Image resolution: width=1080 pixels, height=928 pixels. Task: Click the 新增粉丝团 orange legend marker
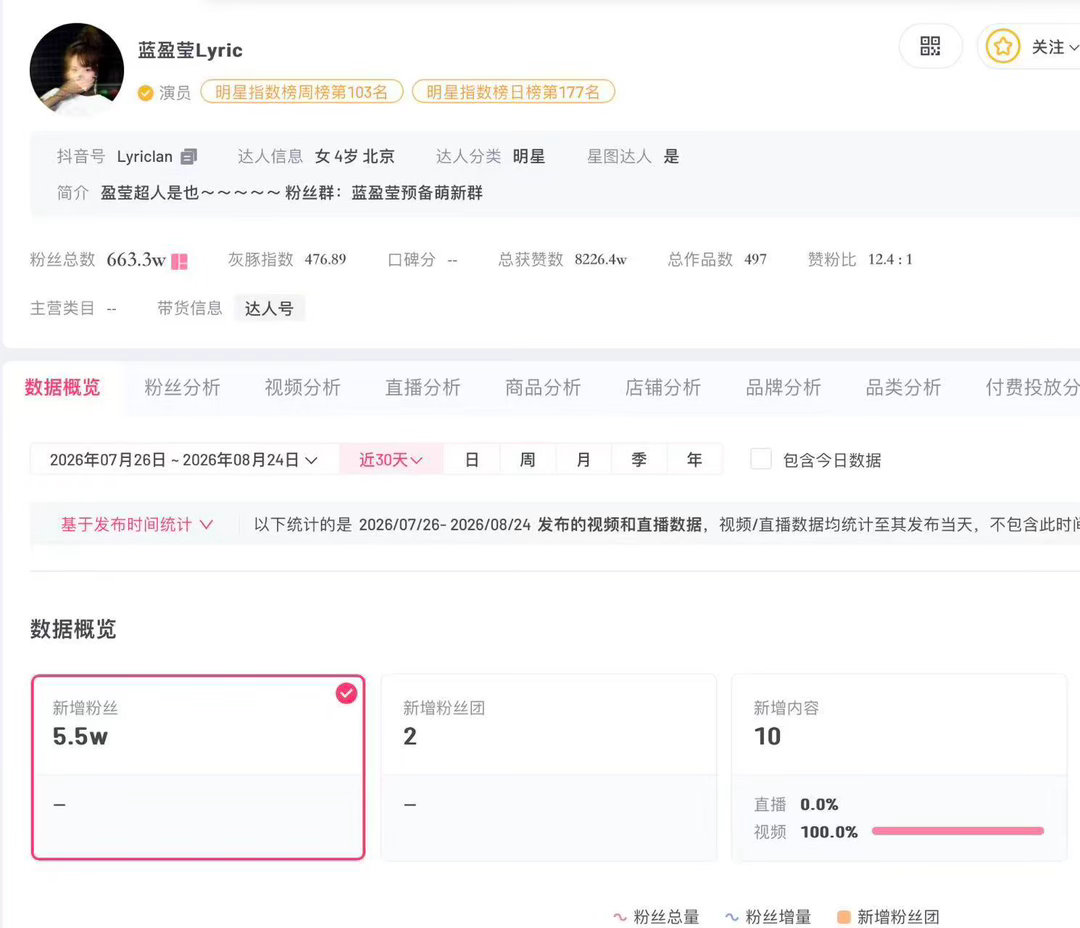click(x=844, y=917)
